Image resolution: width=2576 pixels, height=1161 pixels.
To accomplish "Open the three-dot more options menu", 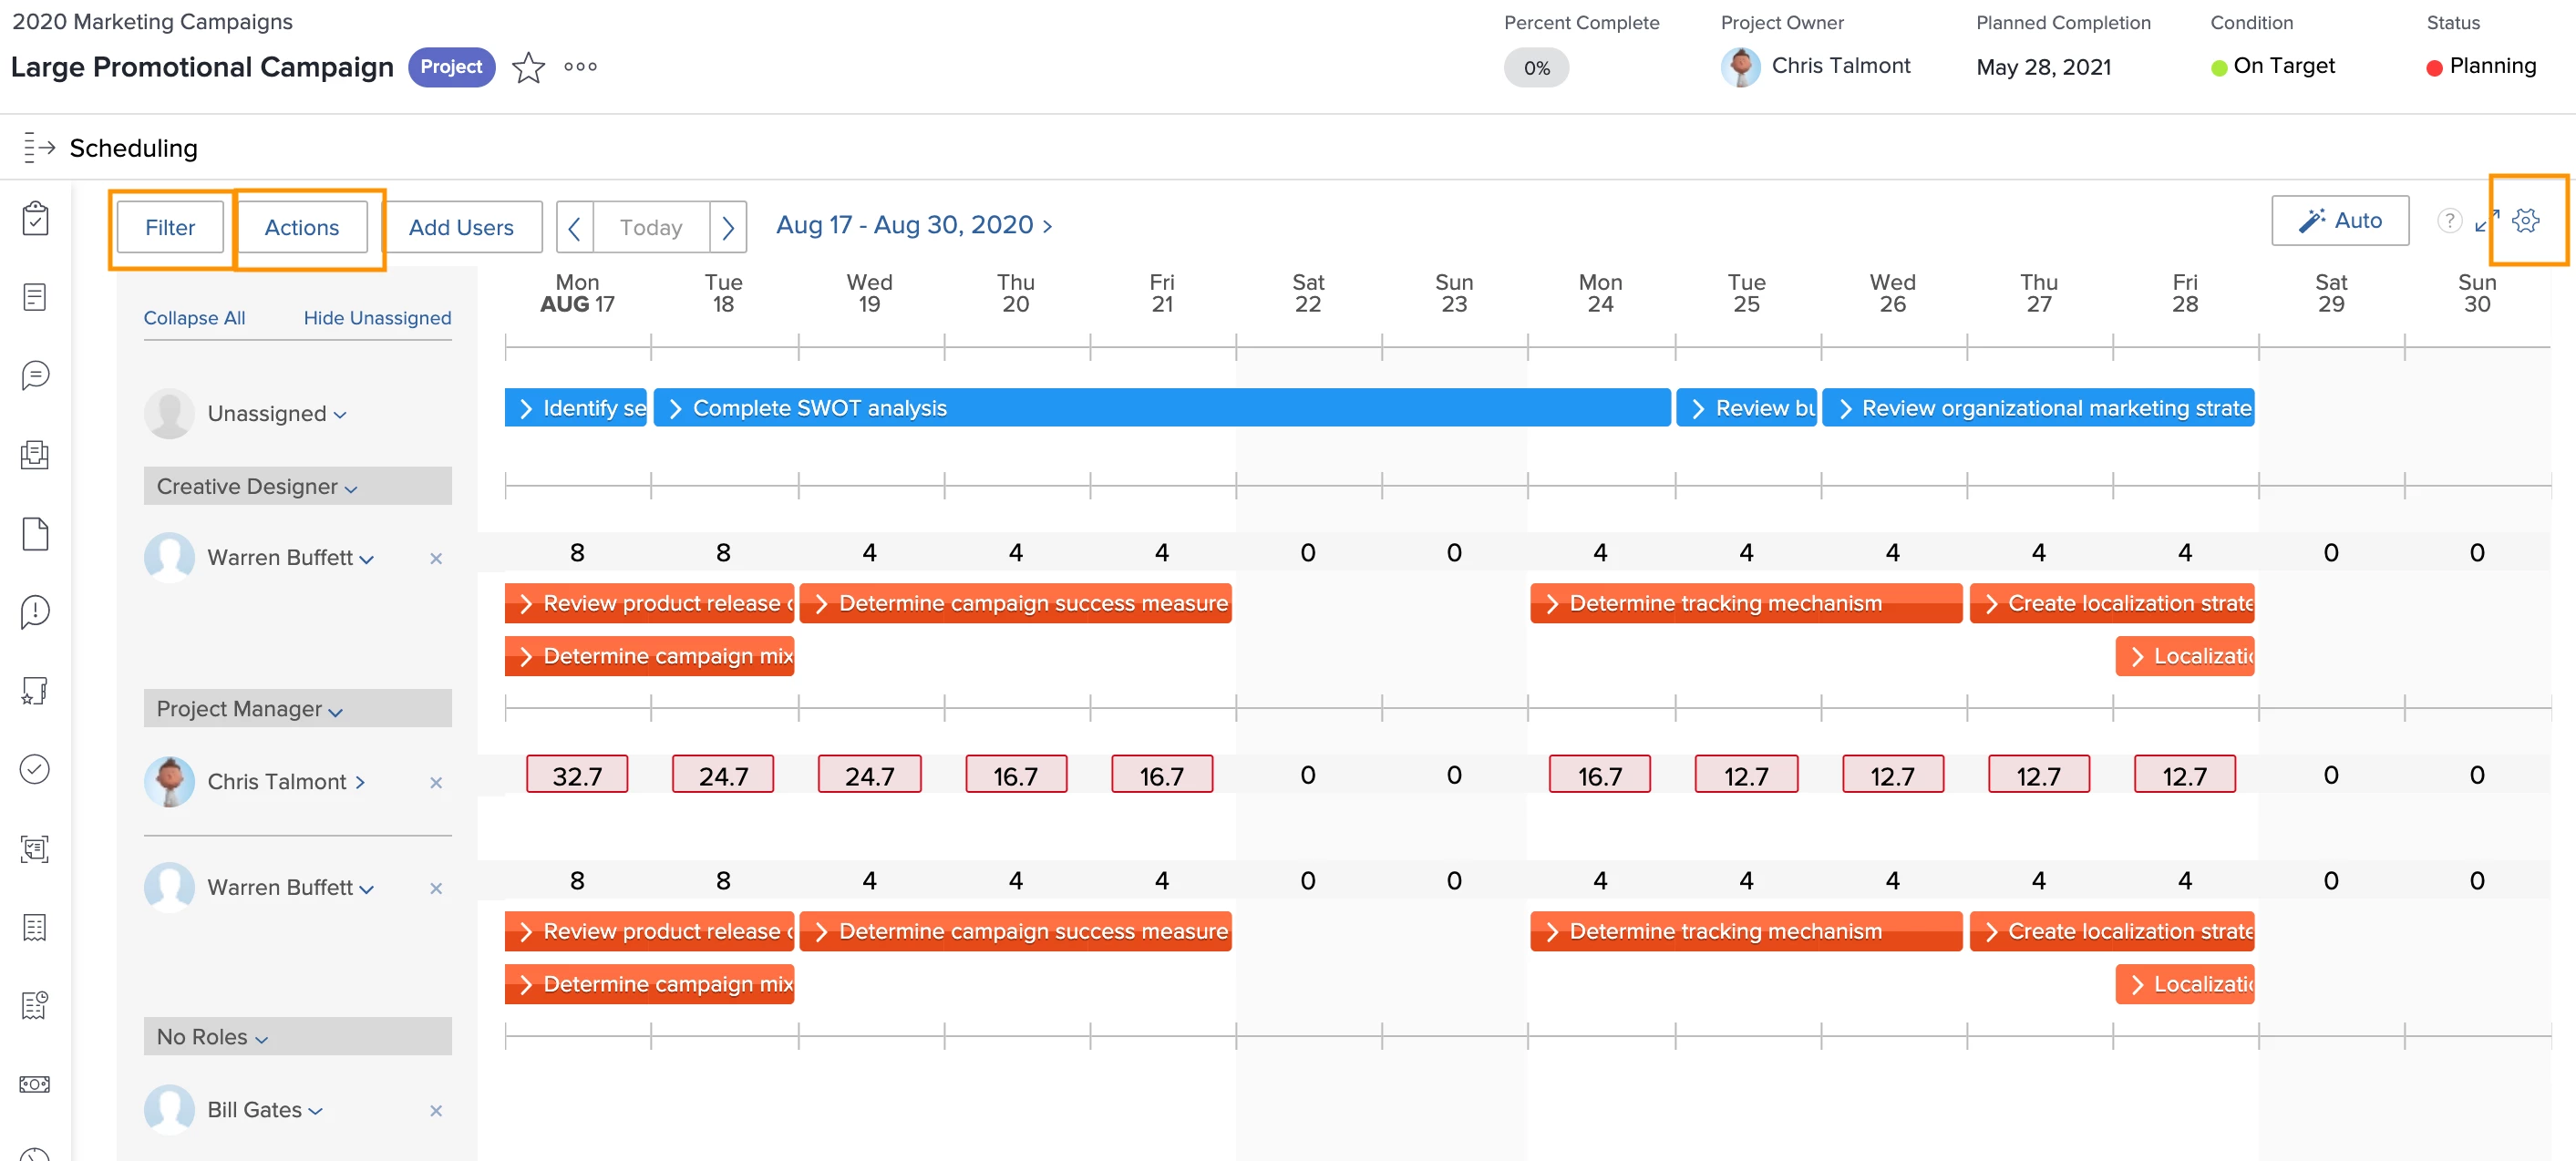I will [580, 67].
